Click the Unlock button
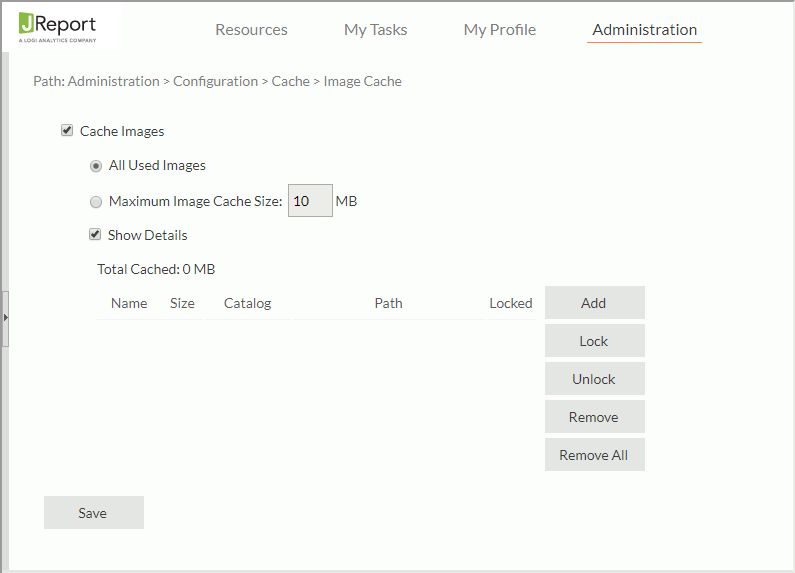Screen dimensions: 795x573 (595, 379)
